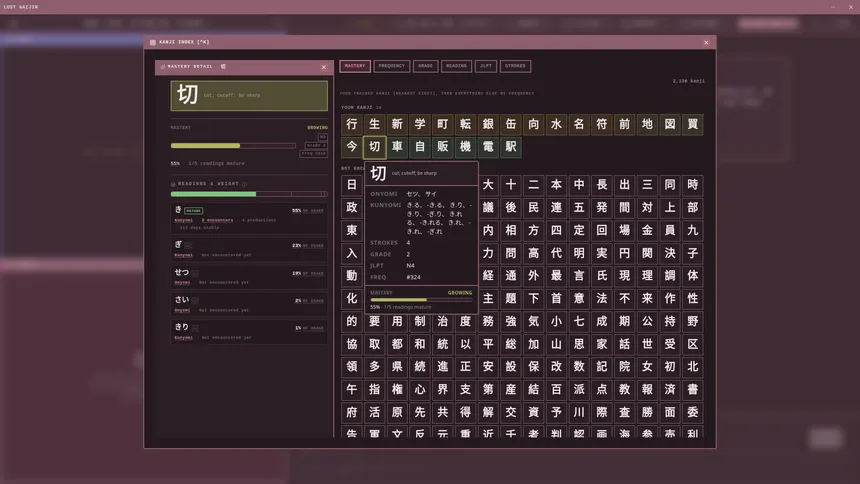Open the 九 kanji tile
Image resolution: width=860 pixels, height=484 pixels.
pos(693,230)
